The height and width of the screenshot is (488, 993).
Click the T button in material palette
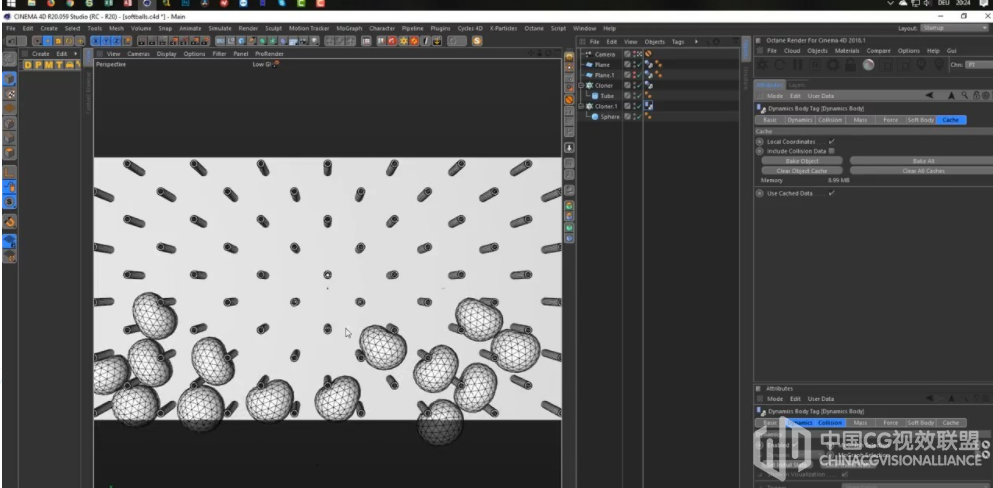tap(58, 65)
